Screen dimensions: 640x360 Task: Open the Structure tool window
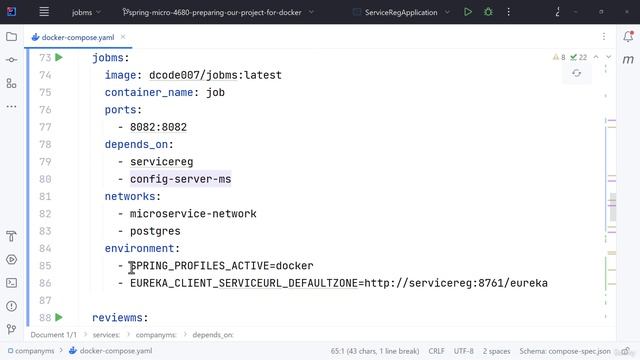[x=11, y=83]
